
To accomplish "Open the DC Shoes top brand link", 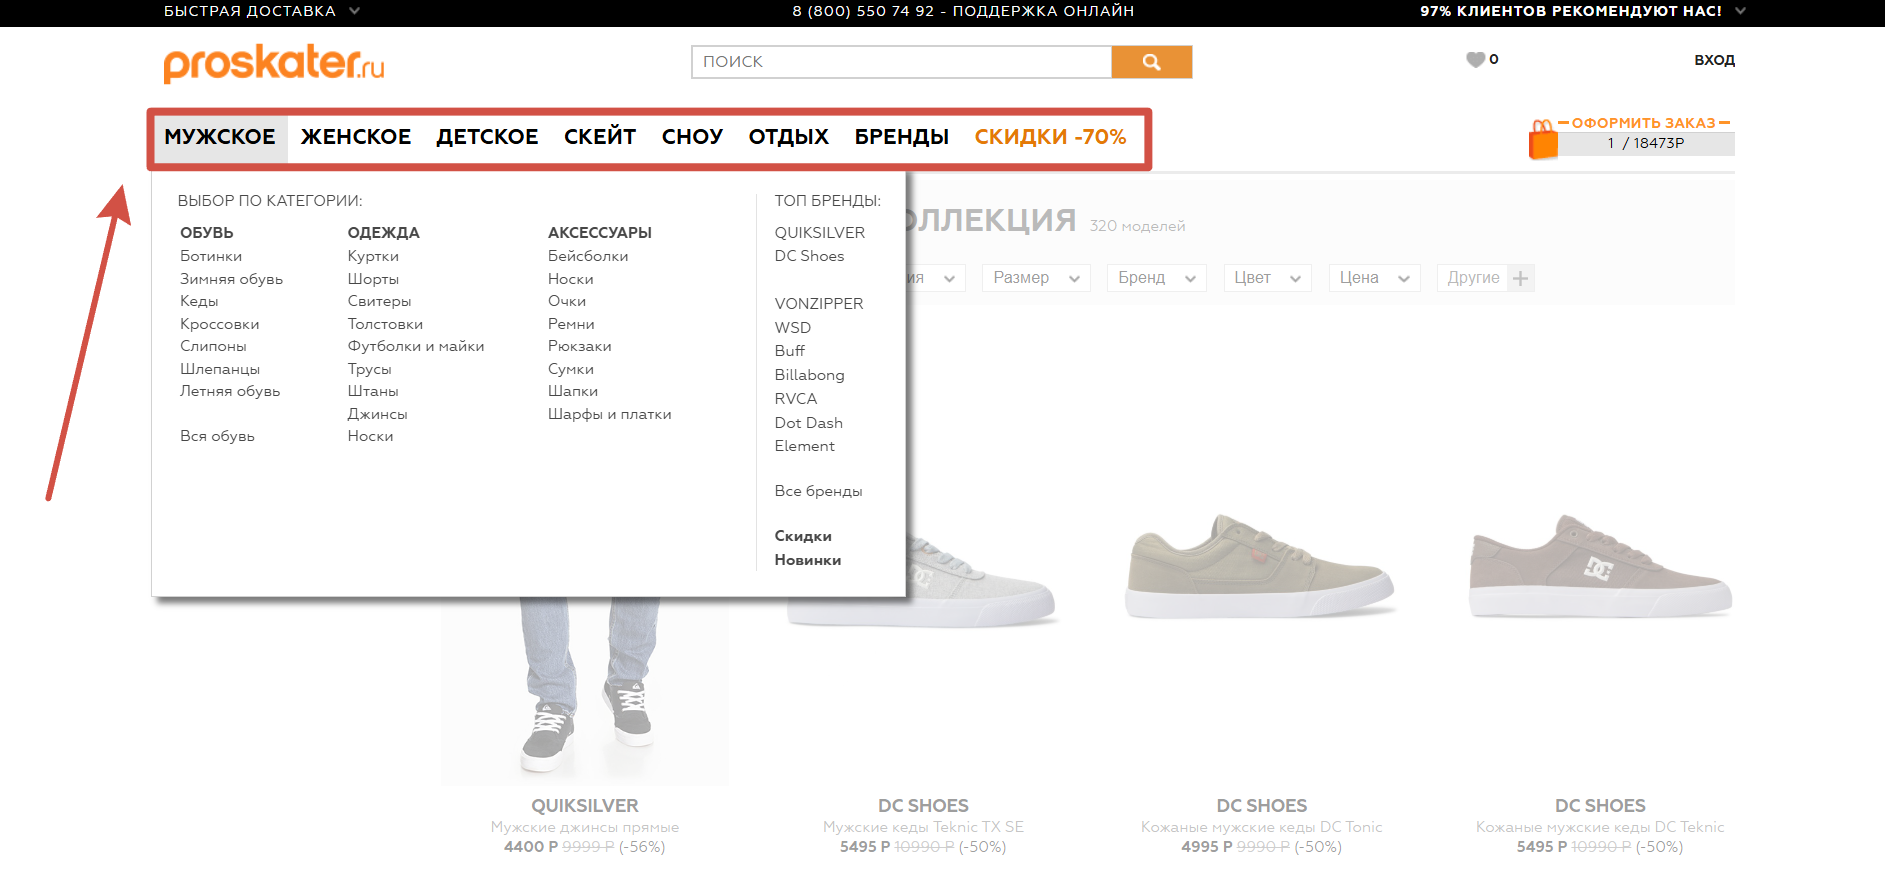I will (809, 256).
